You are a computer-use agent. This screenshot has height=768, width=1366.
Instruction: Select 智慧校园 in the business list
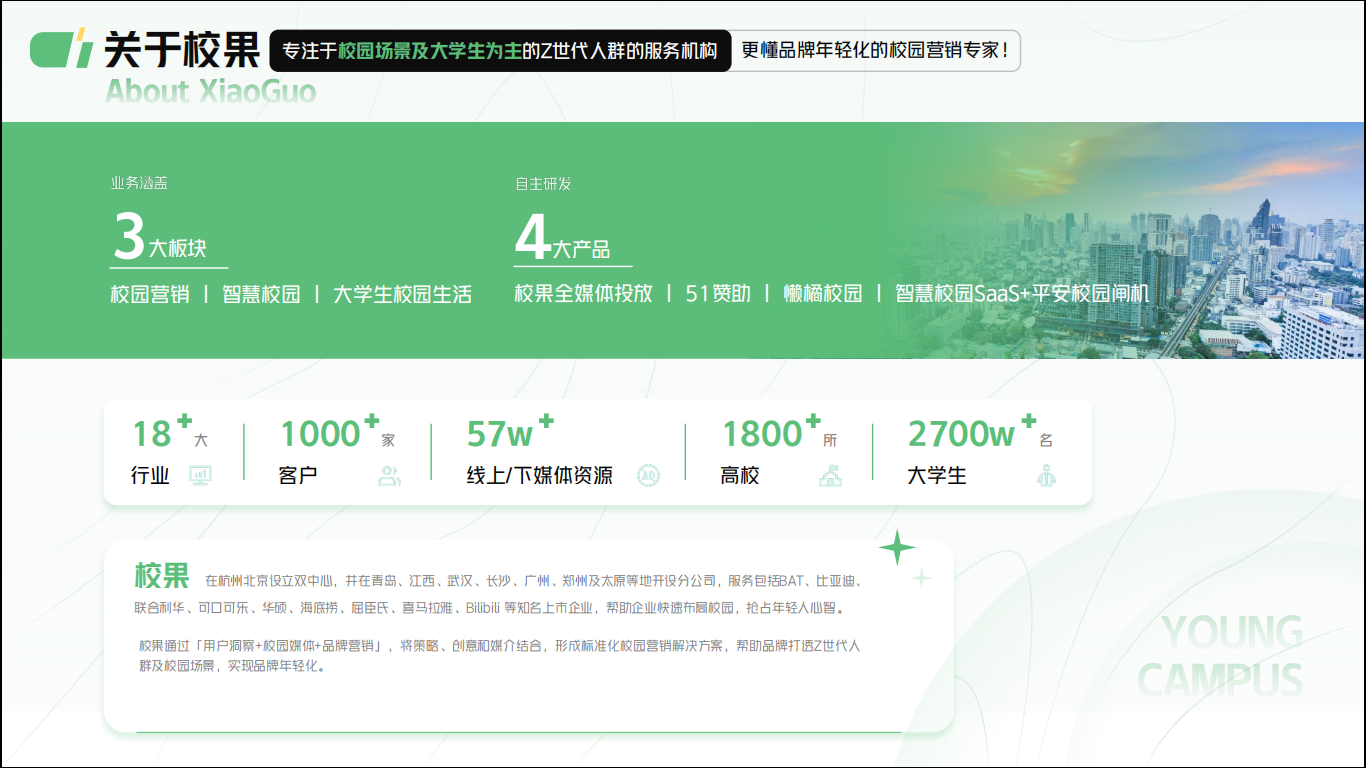(x=261, y=294)
